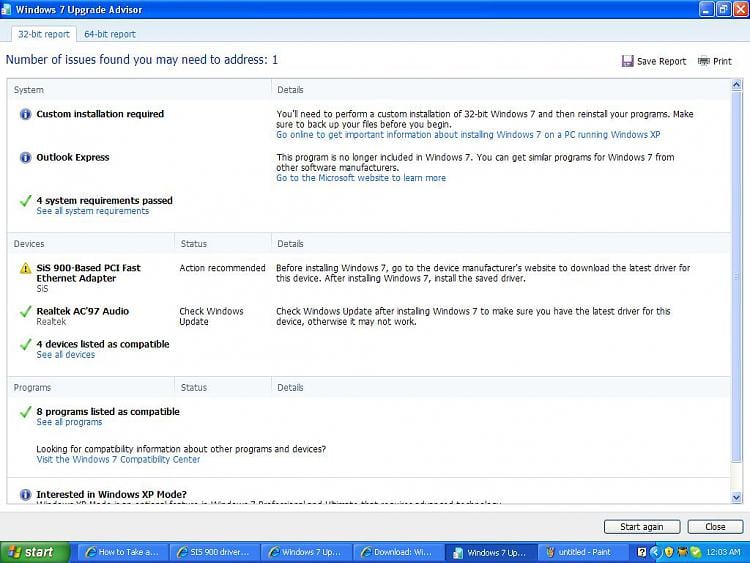Click the 4 system requirements passed text

(x=104, y=201)
